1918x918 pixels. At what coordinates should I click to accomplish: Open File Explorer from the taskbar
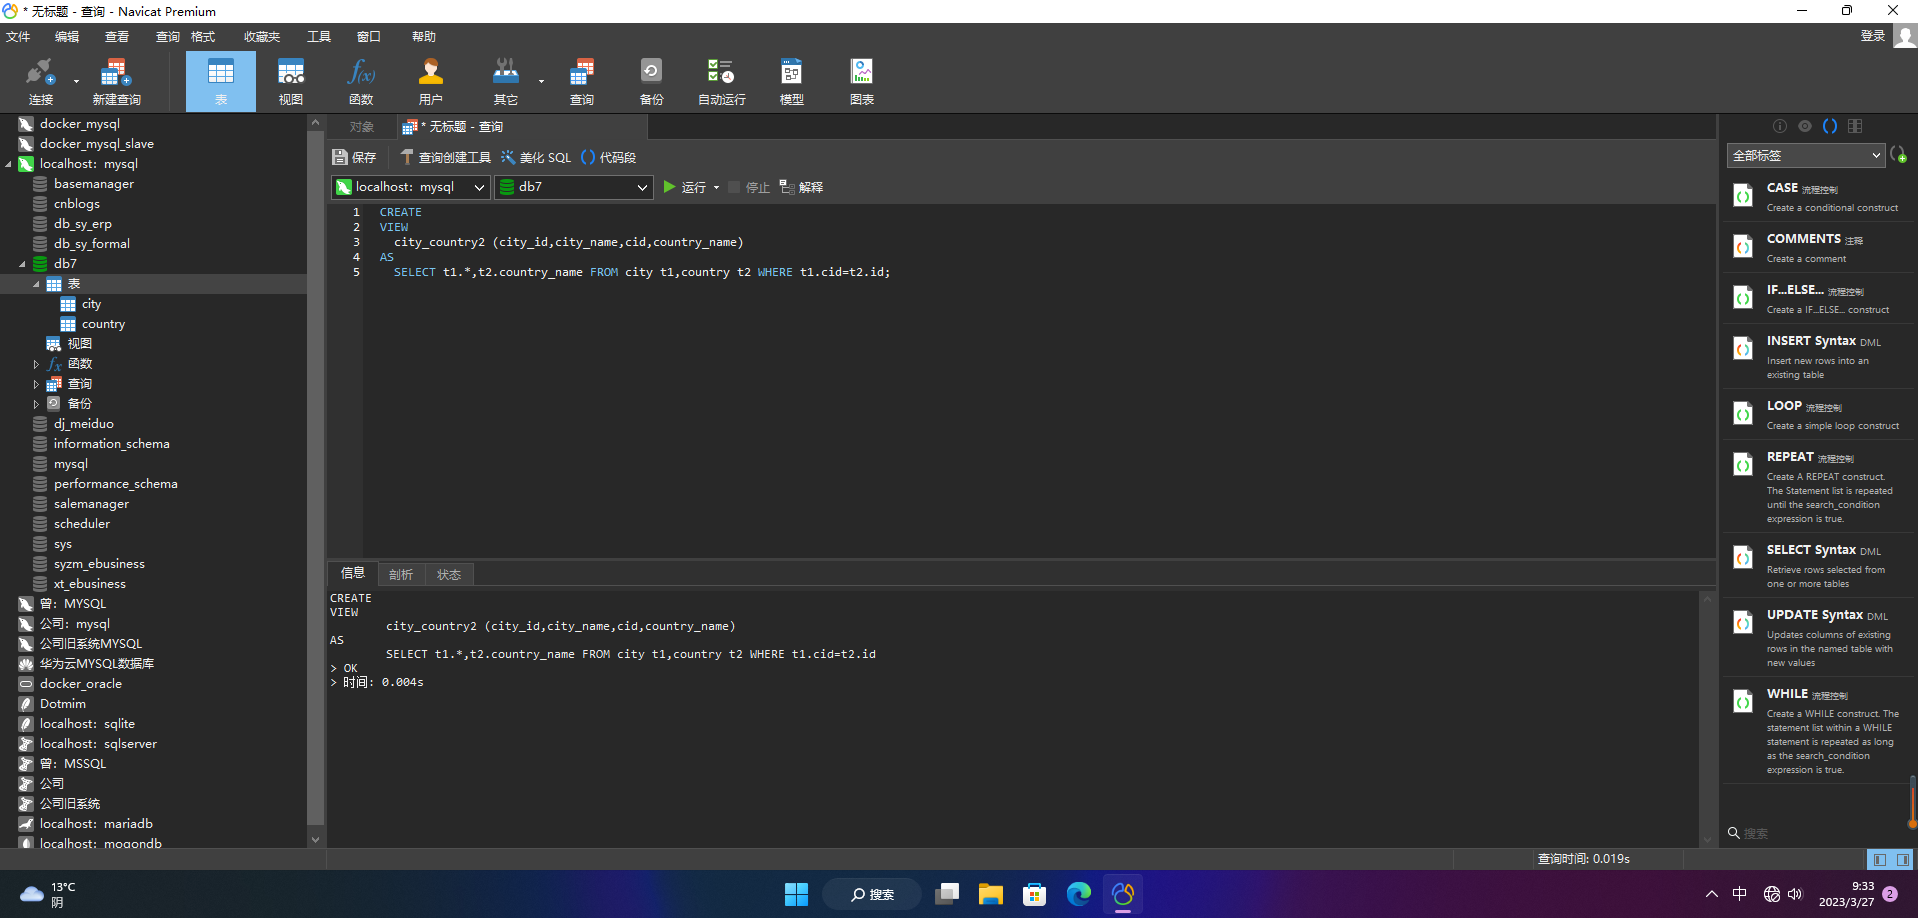[x=991, y=894]
